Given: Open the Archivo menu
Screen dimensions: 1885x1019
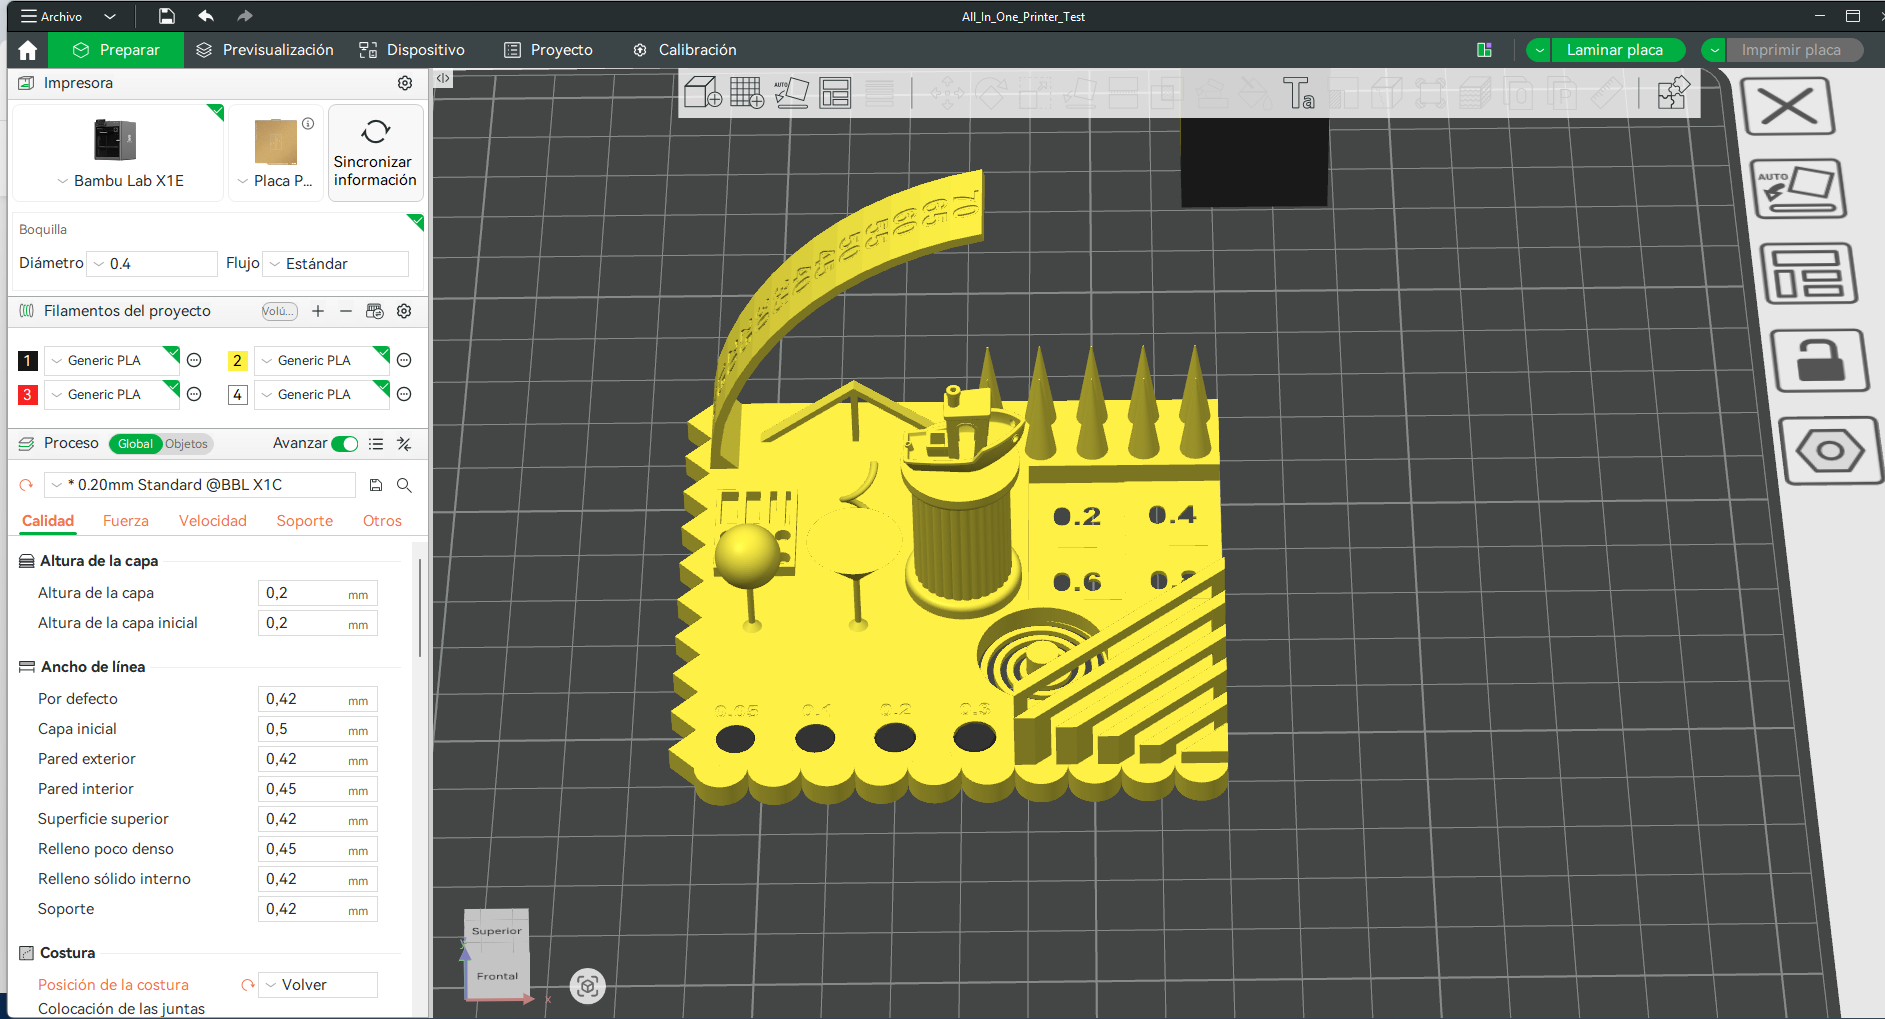Looking at the screenshot, I should point(52,16).
